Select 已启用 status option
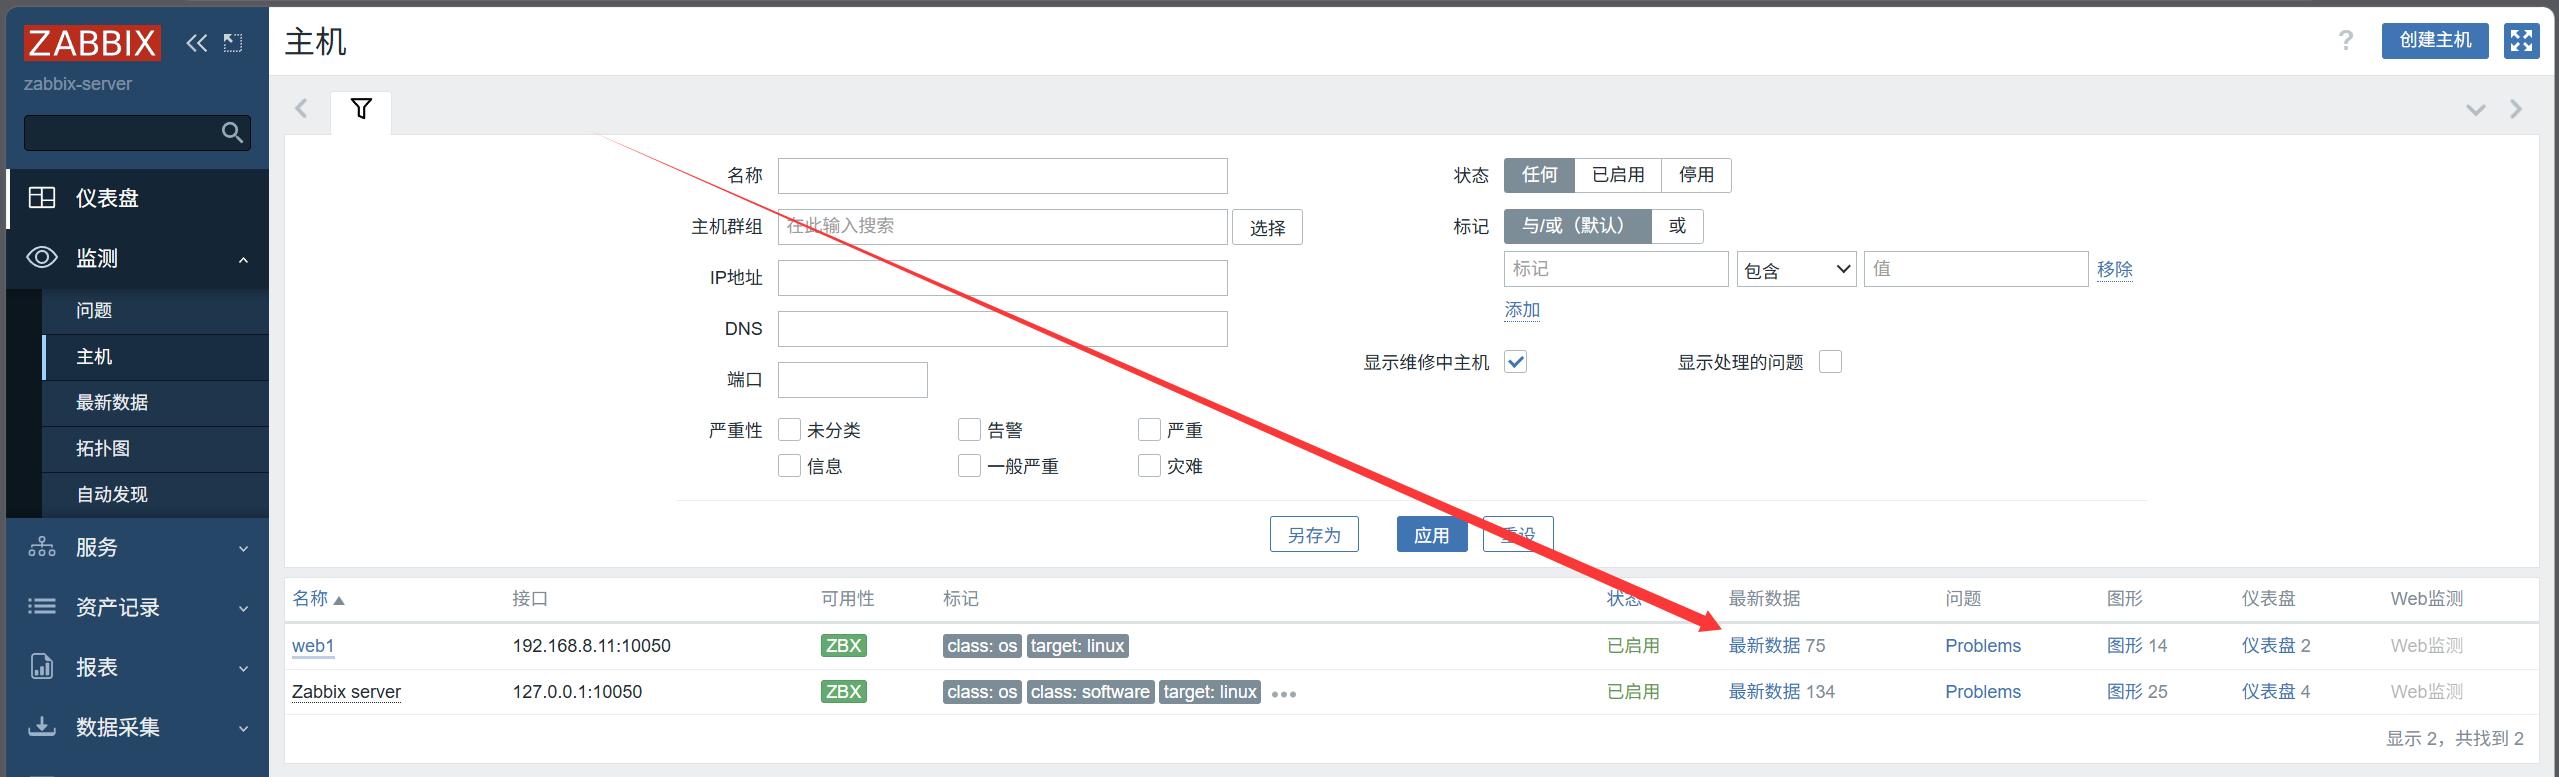This screenshot has width=2559, height=777. click(x=1618, y=175)
